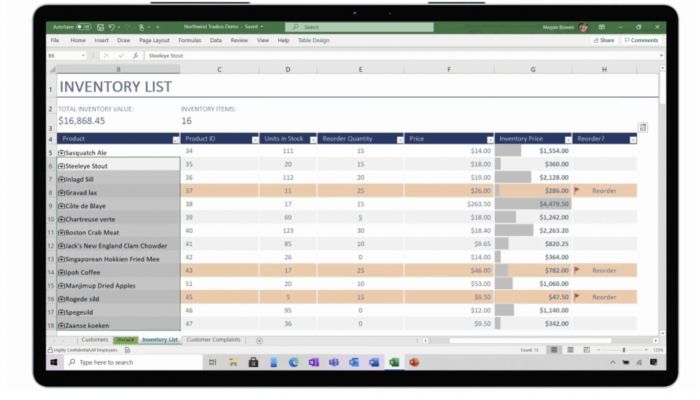This screenshot has width=700, height=400.
Task: Open the Reorder? column filter dropdown
Action: click(633, 140)
